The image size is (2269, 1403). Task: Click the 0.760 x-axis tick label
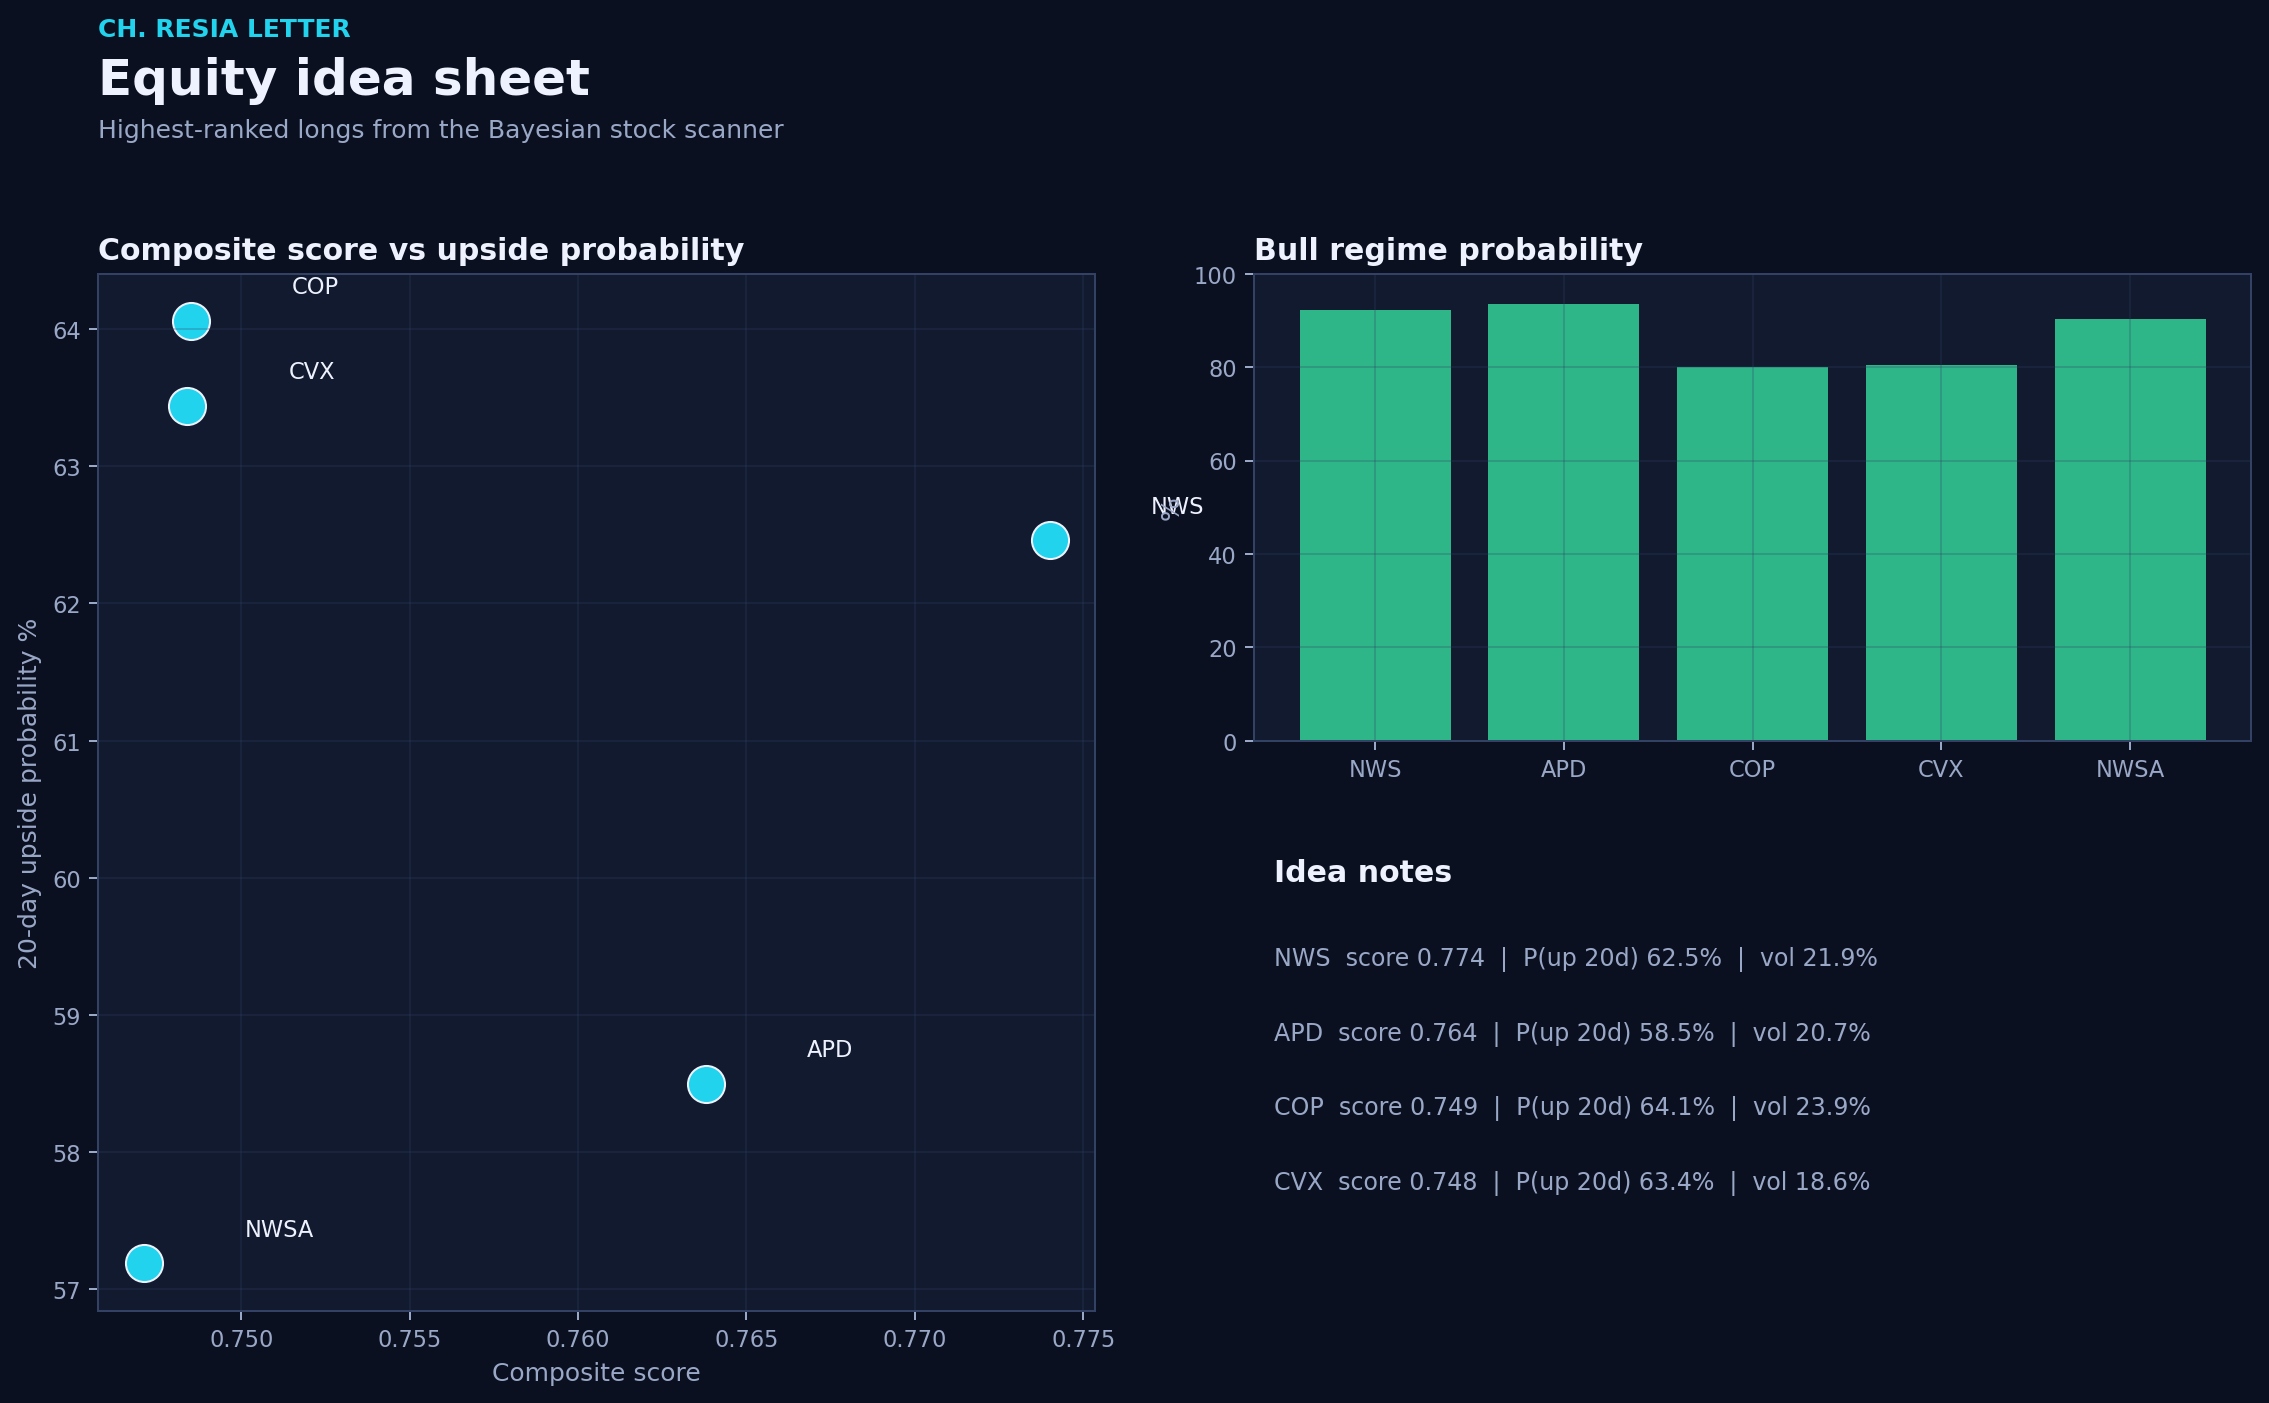point(578,1340)
